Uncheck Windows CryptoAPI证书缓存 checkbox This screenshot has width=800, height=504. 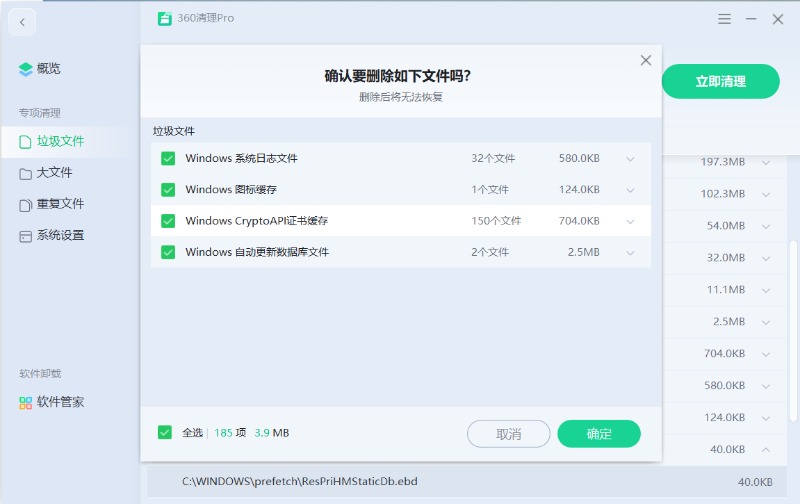point(168,221)
